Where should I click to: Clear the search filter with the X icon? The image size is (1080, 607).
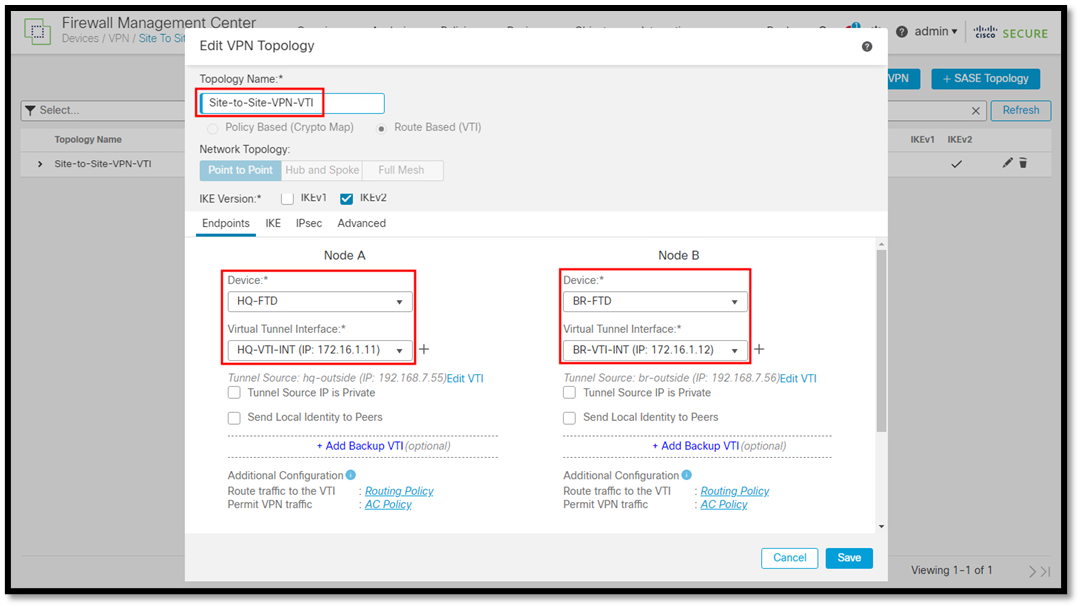coord(975,111)
